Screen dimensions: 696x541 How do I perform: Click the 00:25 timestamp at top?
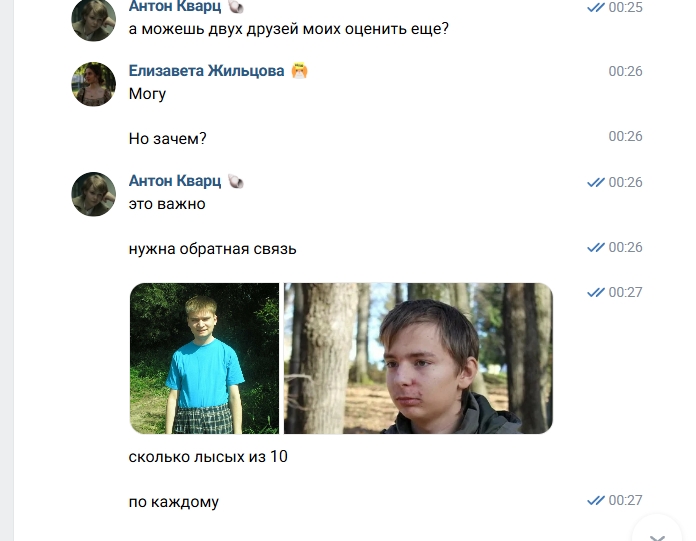tap(625, 7)
